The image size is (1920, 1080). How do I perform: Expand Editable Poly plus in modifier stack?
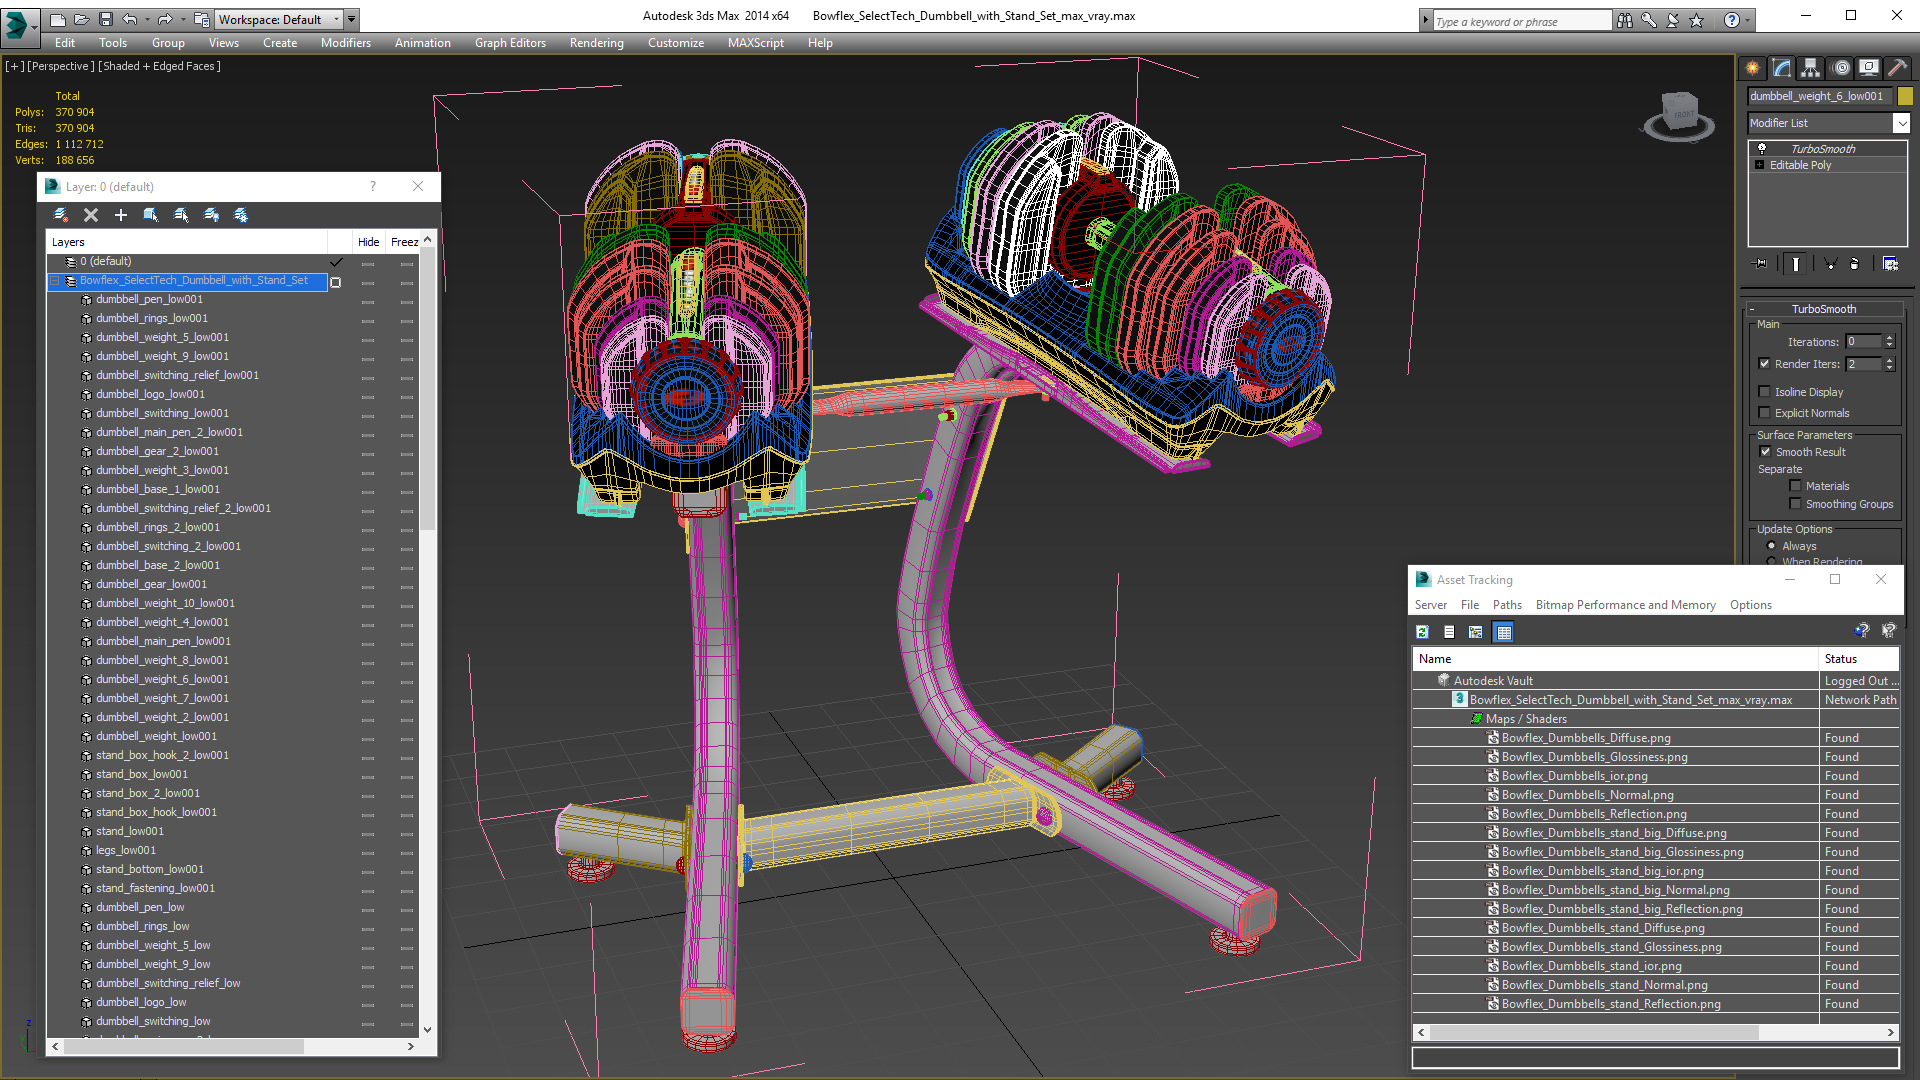coord(1759,165)
